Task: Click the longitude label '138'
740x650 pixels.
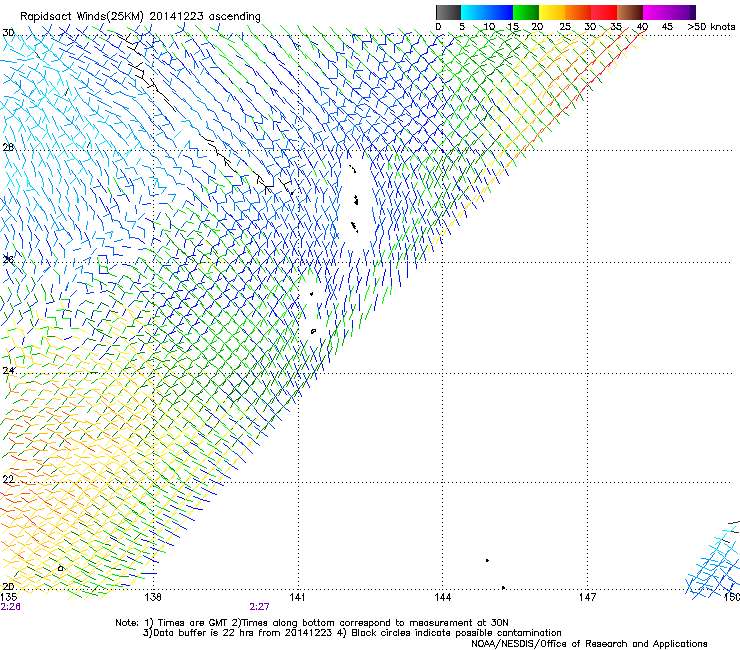Action: coord(153,597)
